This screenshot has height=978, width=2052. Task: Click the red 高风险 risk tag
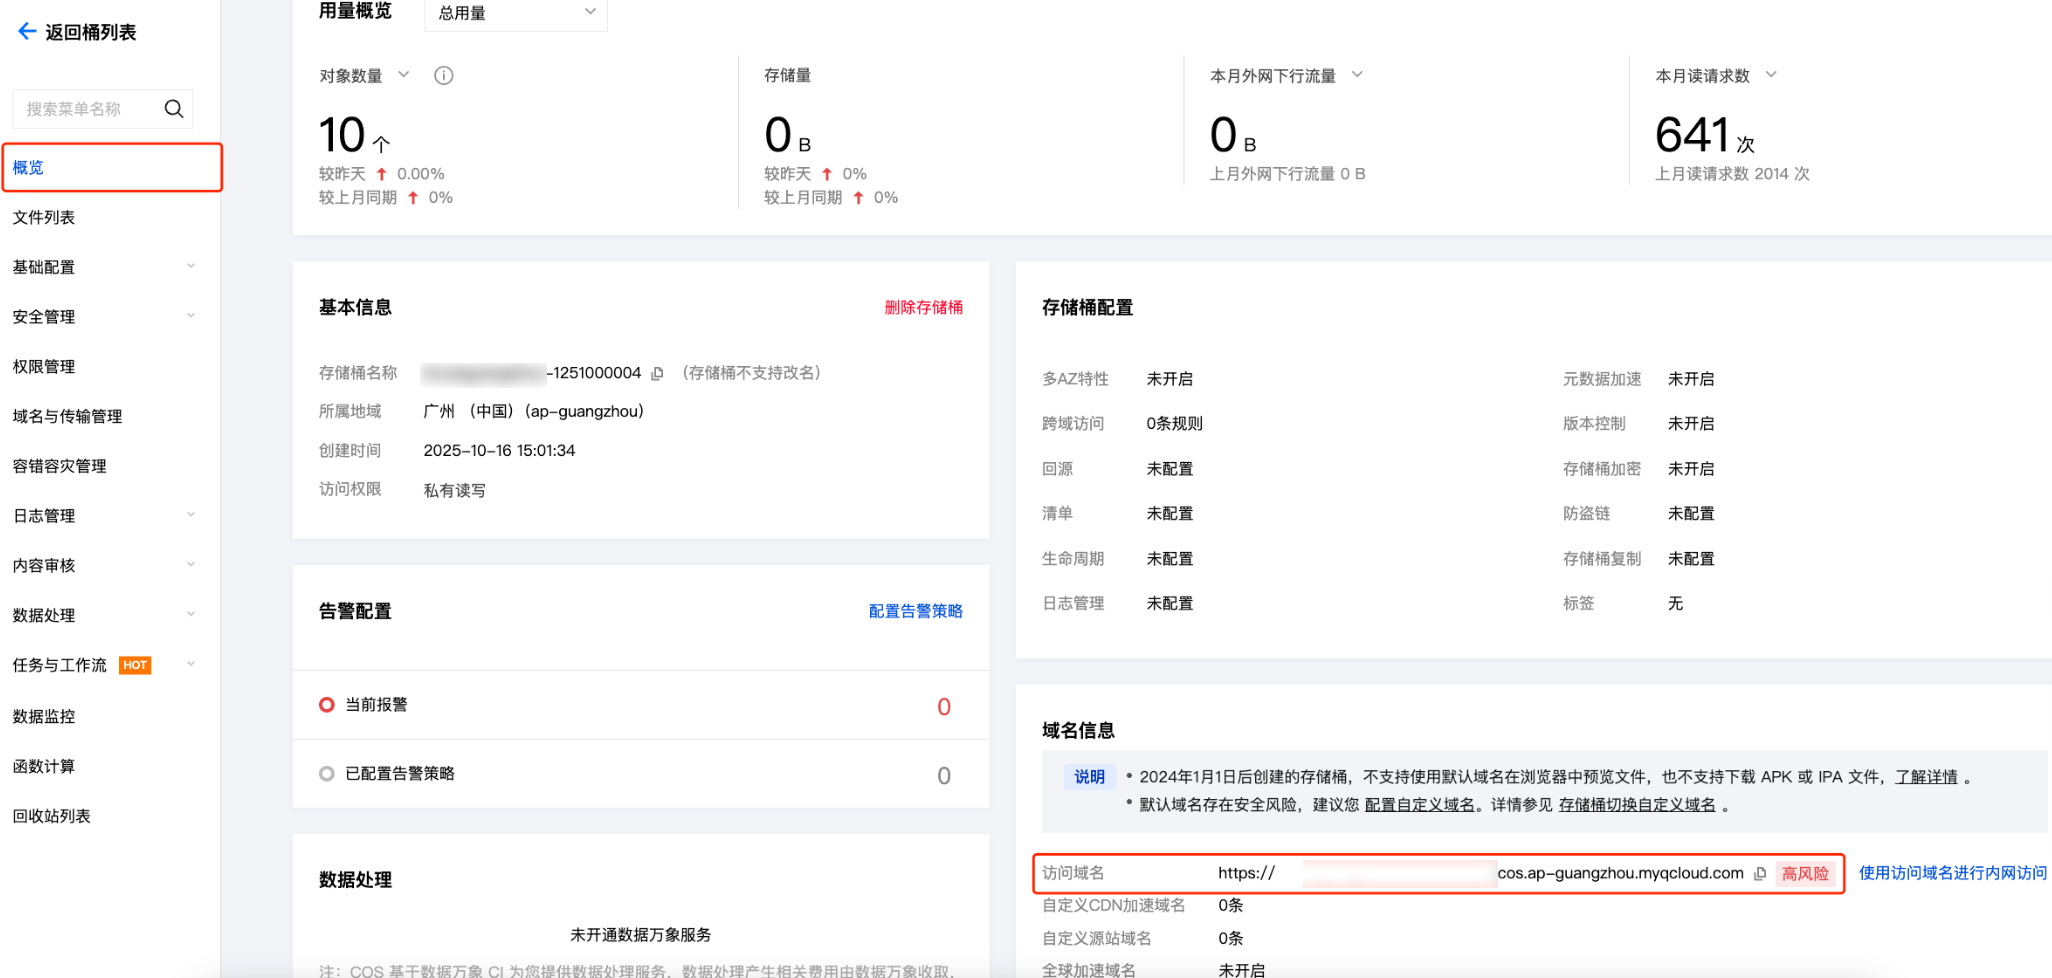click(x=1804, y=874)
